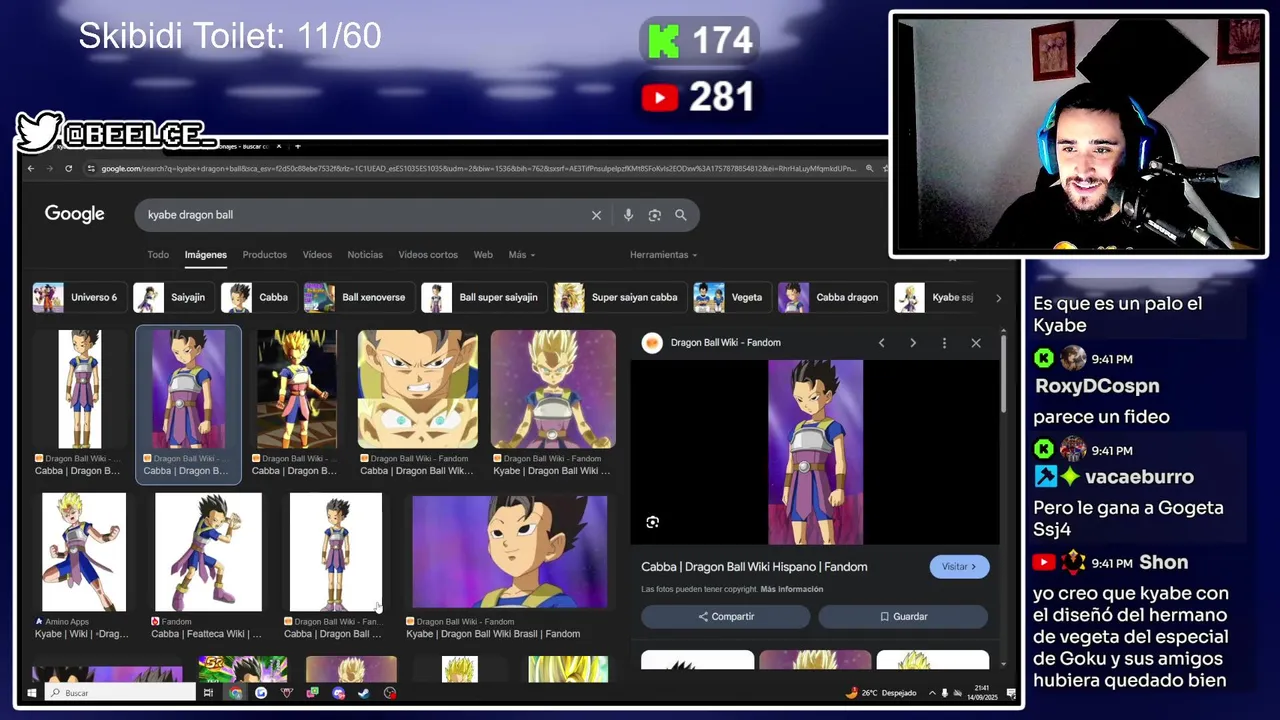Open the notification center icon in the taskbar

coord(1011,692)
